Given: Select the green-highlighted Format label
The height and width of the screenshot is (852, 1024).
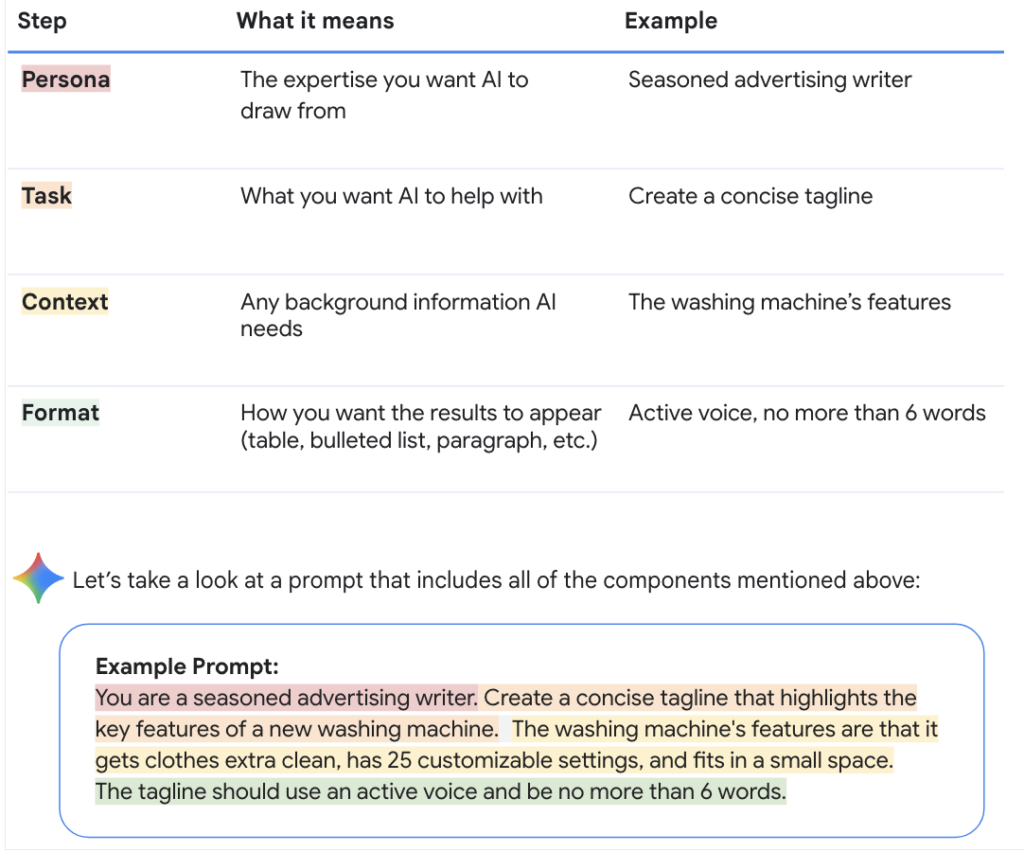Looking at the screenshot, I should pos(61,412).
